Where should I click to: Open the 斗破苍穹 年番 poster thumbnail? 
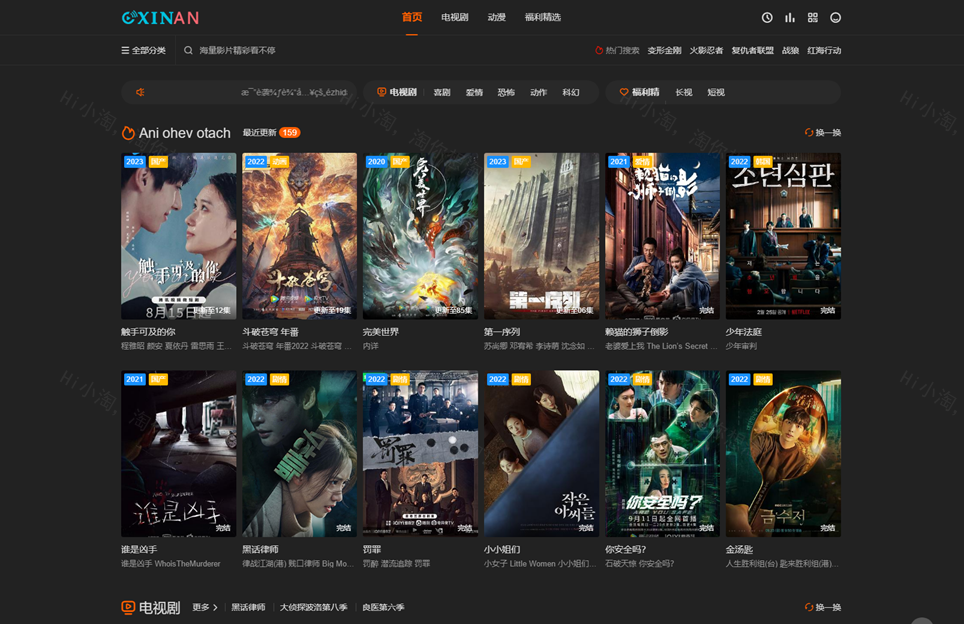point(299,236)
